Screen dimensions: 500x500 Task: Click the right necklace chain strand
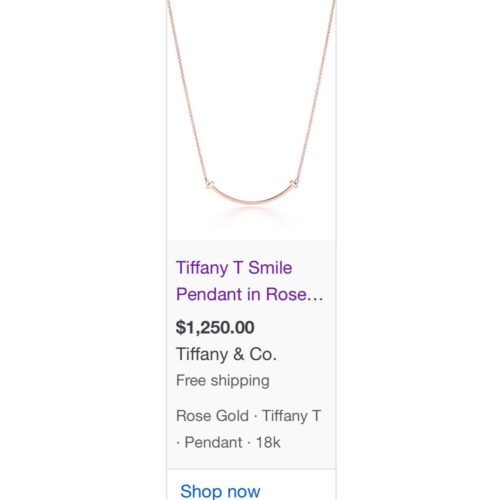315,90
